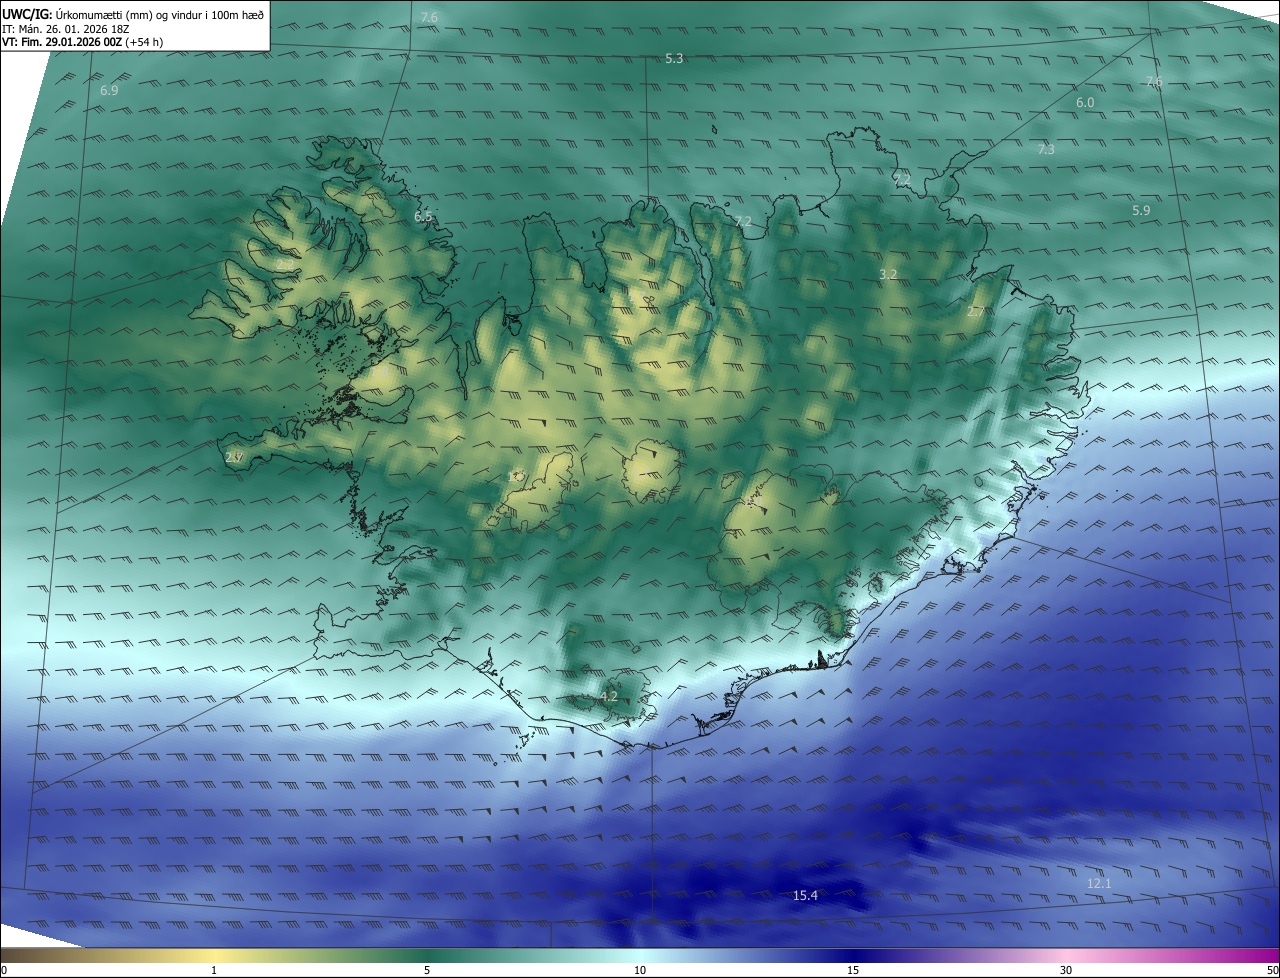Click the colorbar tick label 1

[214, 970]
